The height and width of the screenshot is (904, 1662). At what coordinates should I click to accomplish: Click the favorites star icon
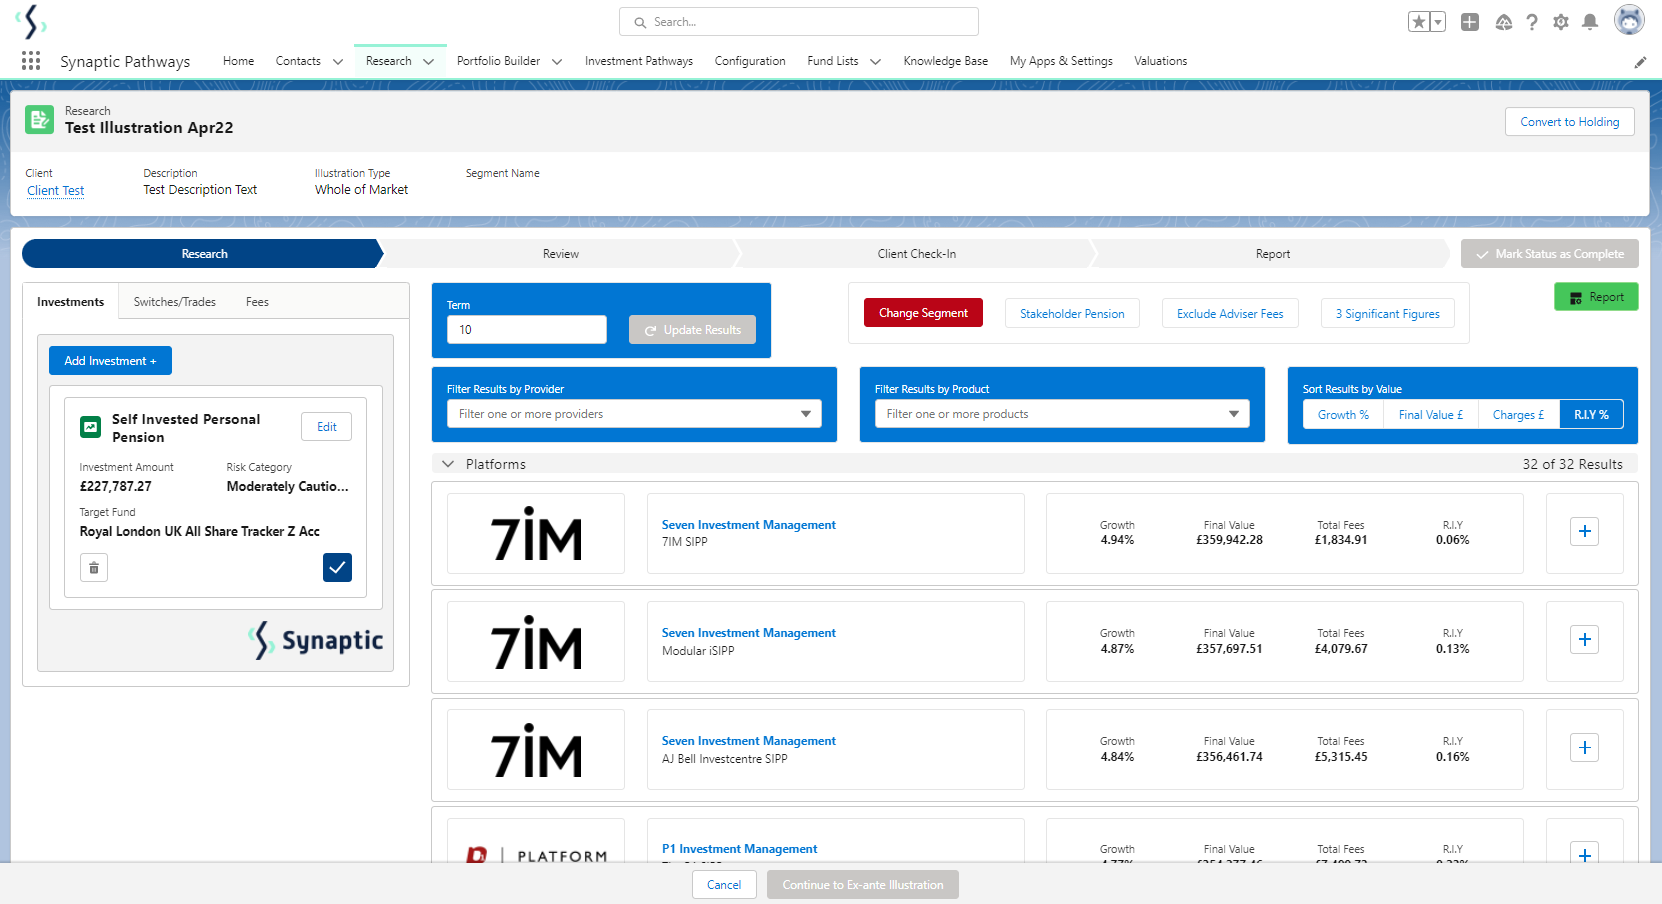click(x=1418, y=22)
